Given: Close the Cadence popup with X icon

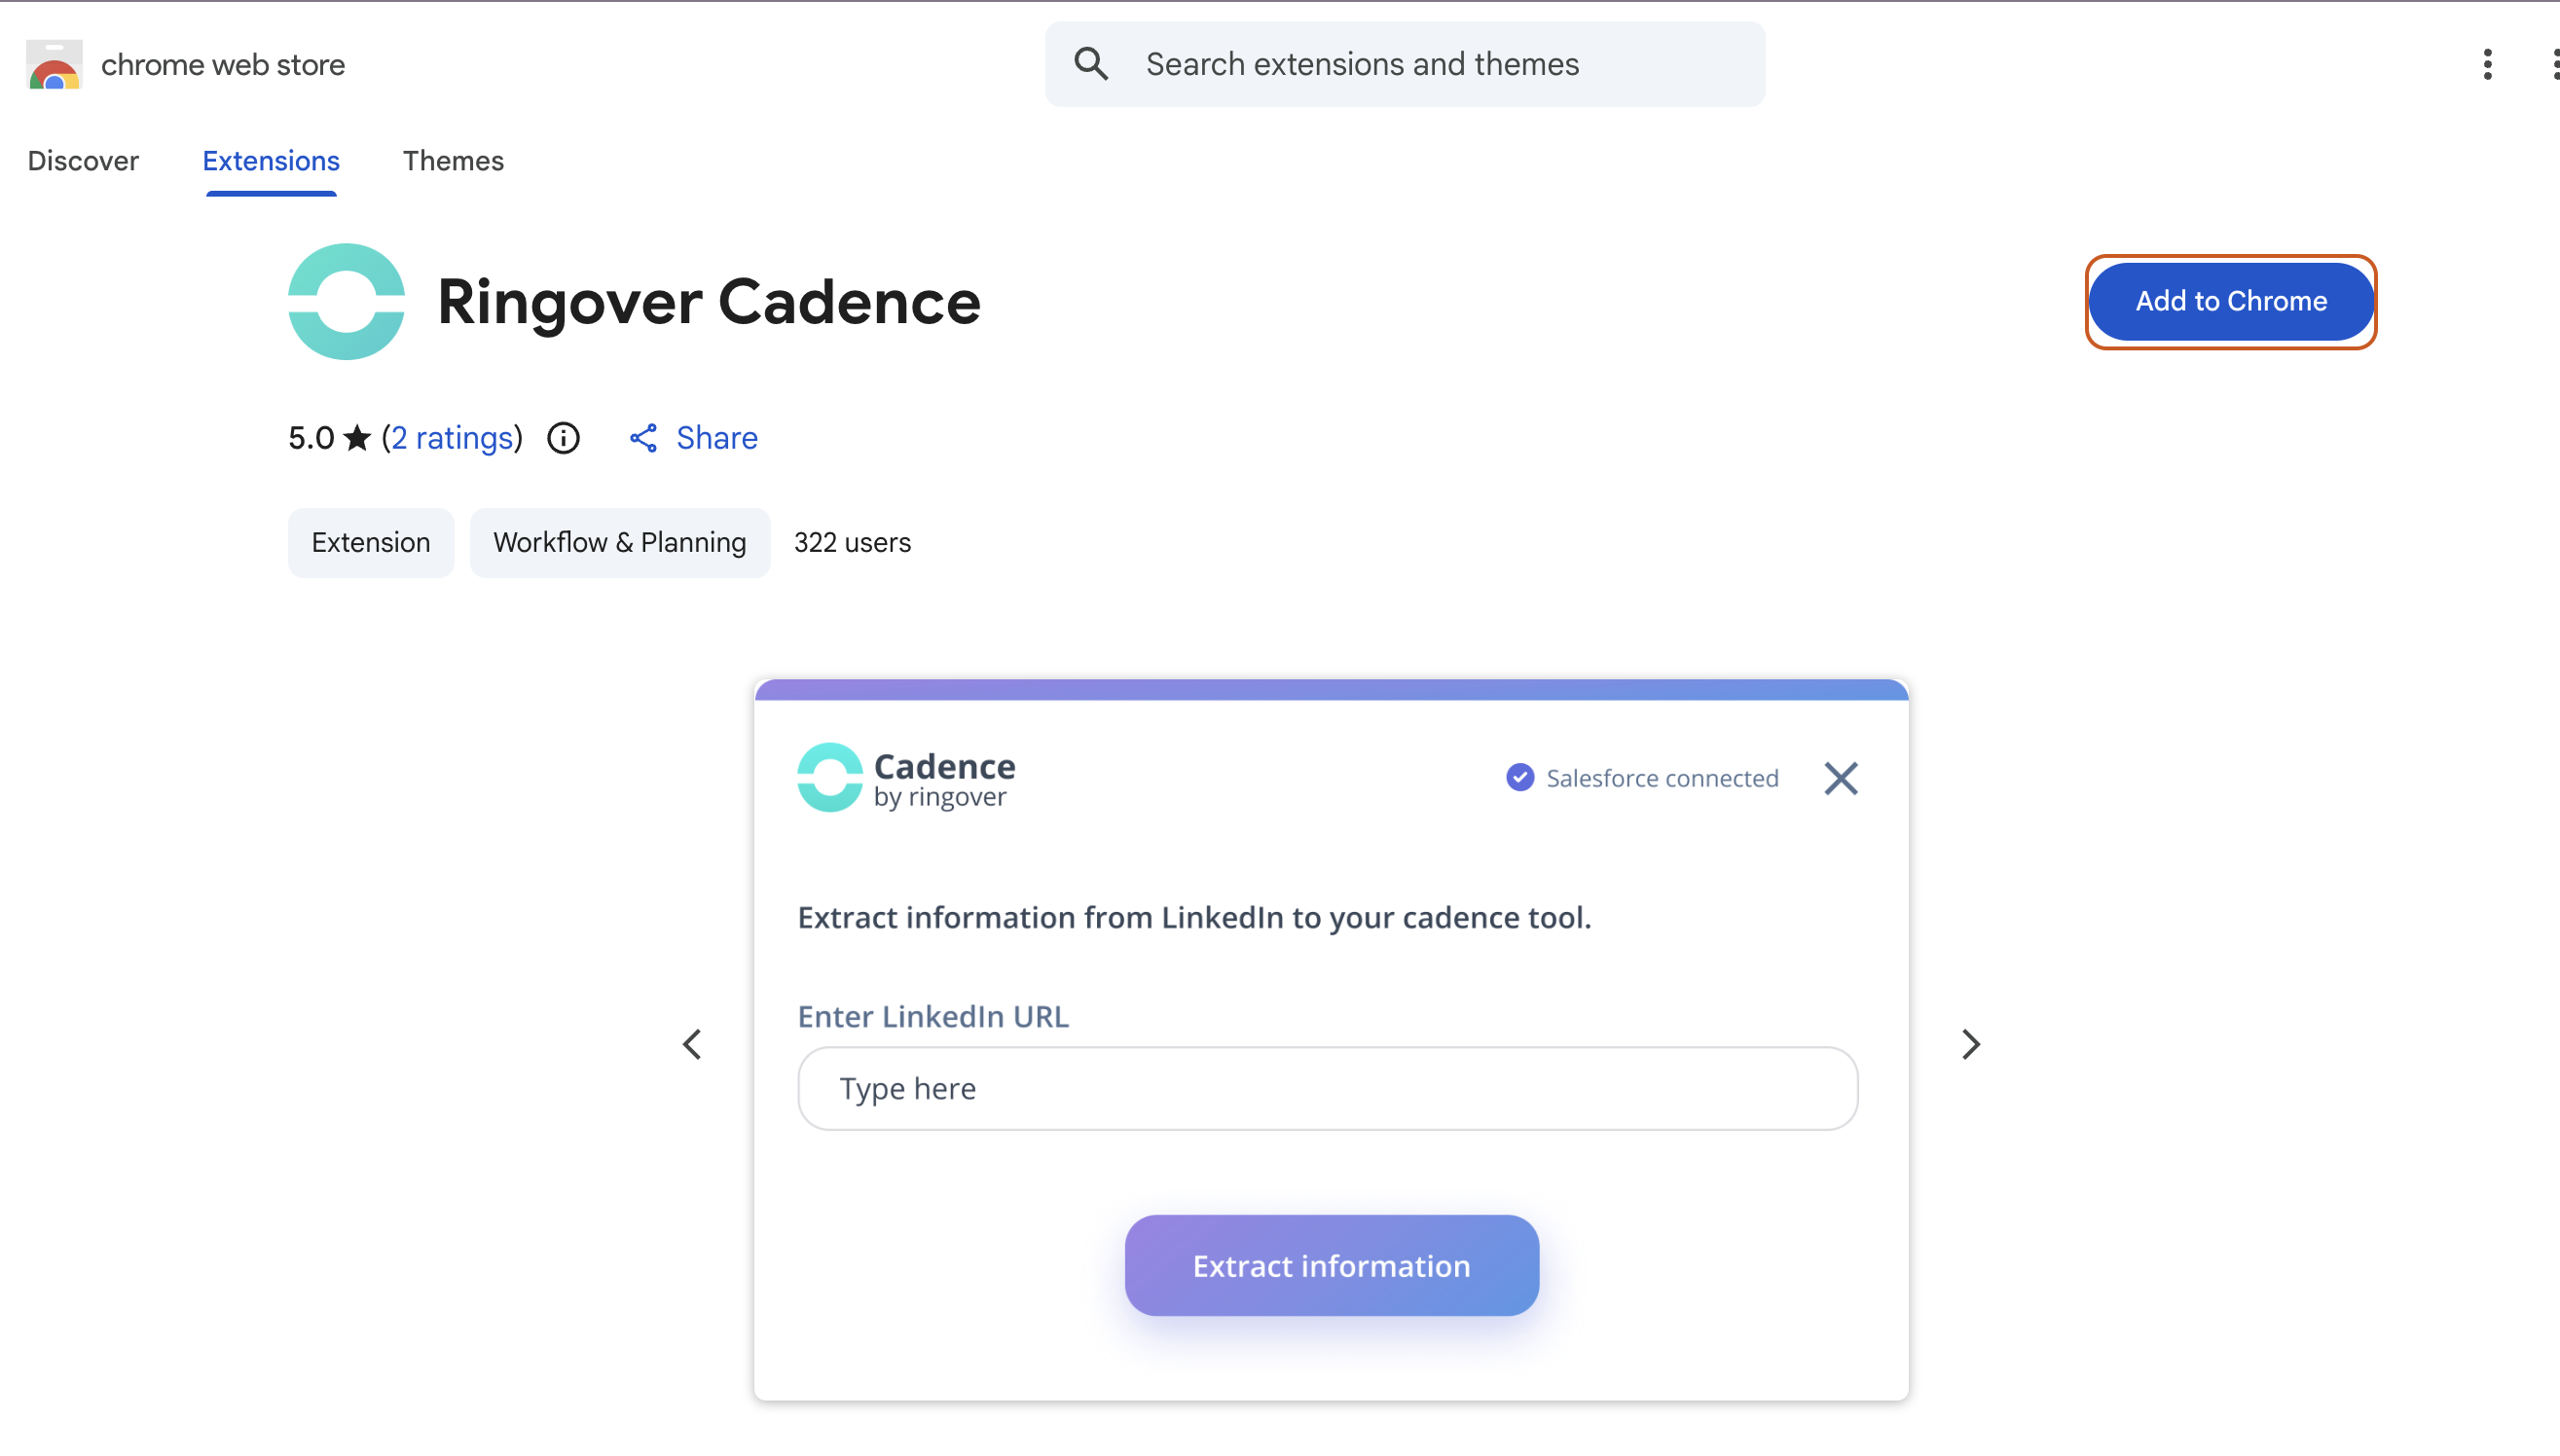Looking at the screenshot, I should (x=1840, y=778).
